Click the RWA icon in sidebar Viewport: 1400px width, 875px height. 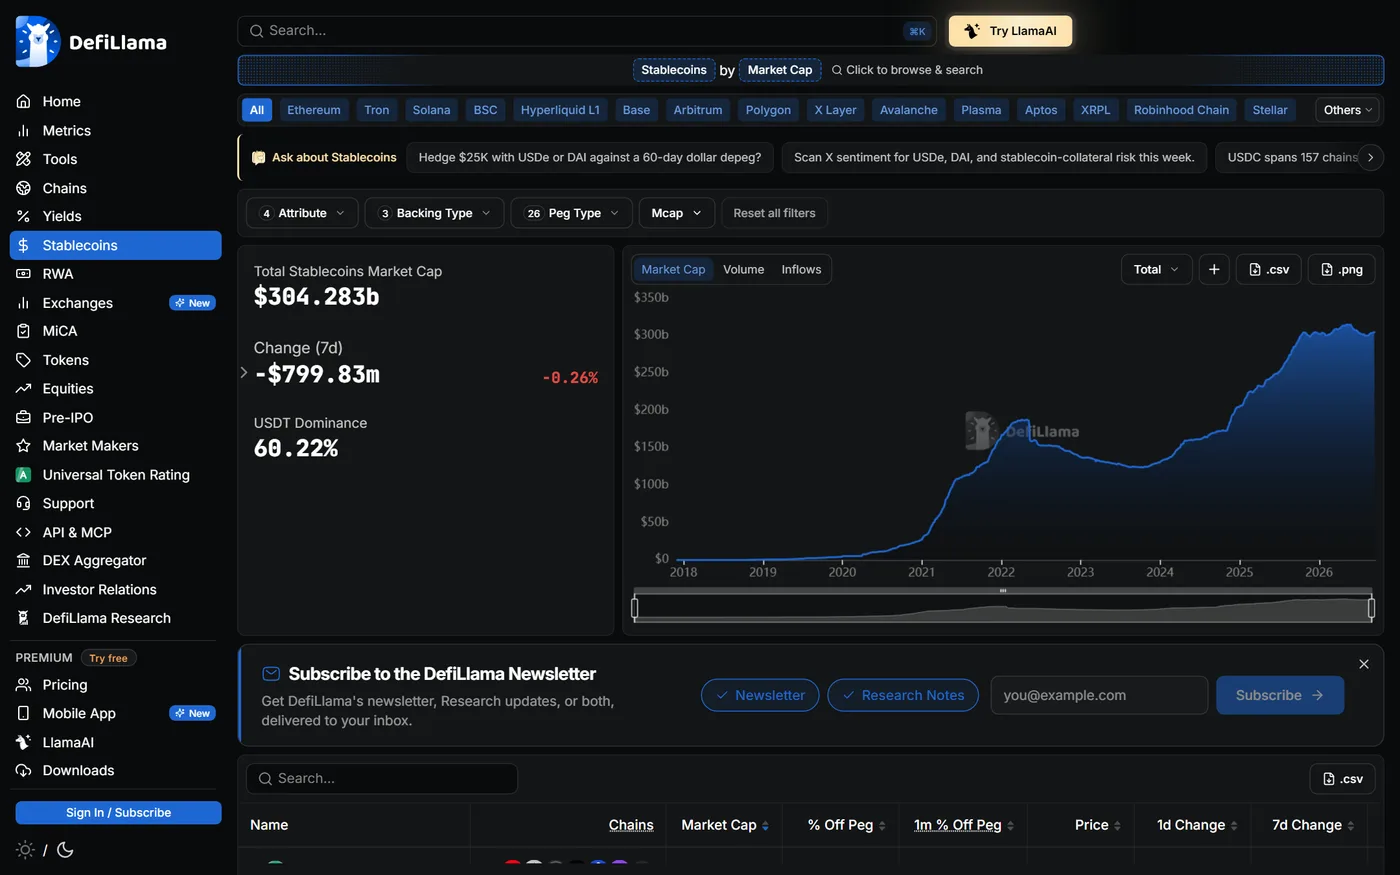[23, 274]
